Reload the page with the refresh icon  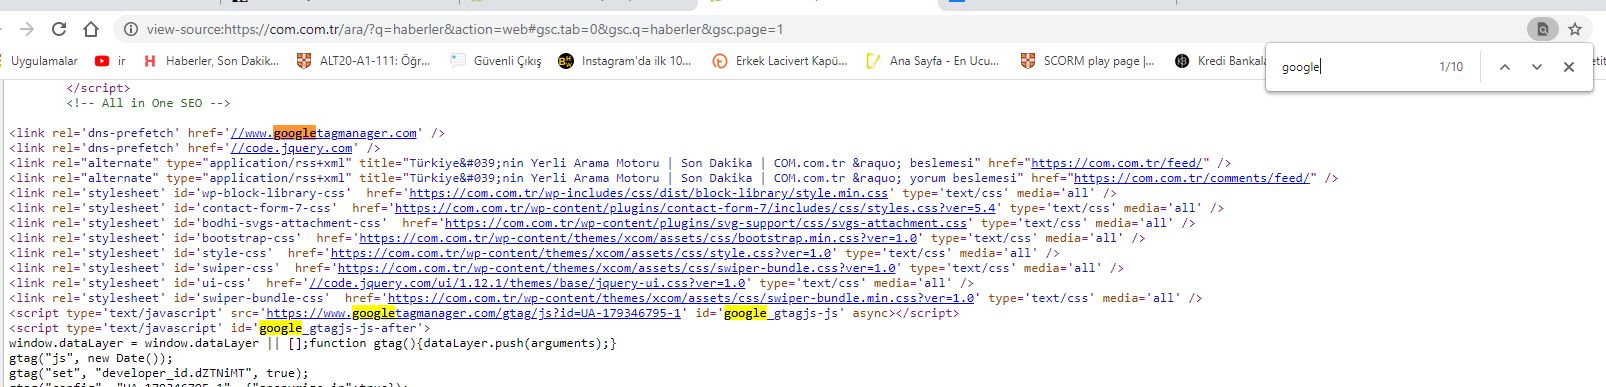click(x=59, y=29)
